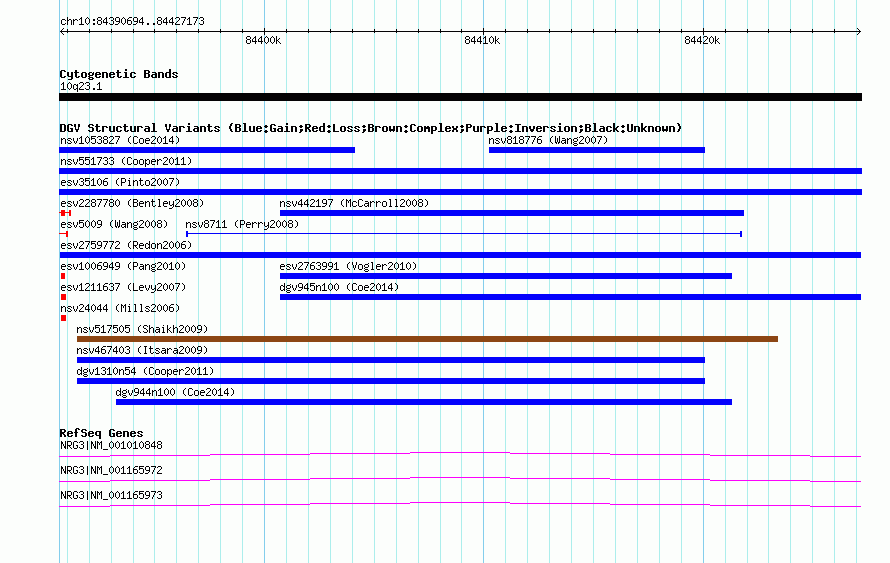Screen dimensions: 890x563
Task: Click the ruler's right arrow end
Action: point(858,31)
